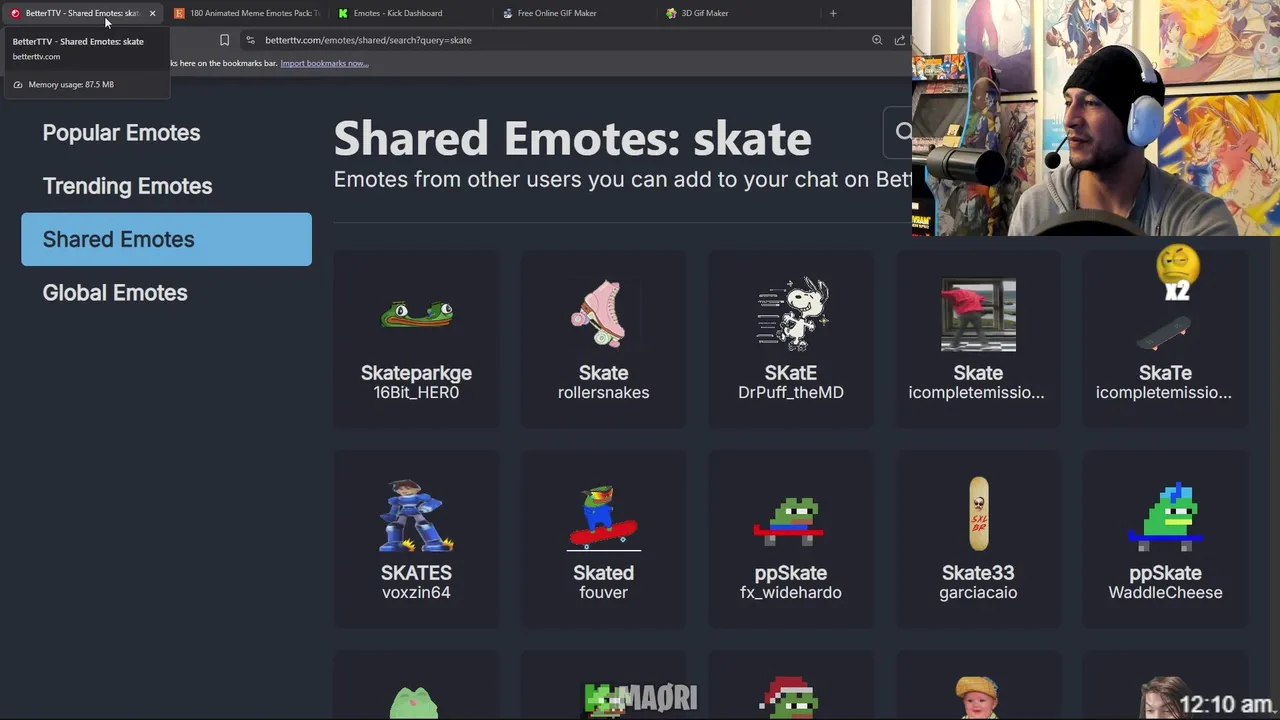Open the baby with hat emote in bottom row
Screen dimensions: 1280x720
tap(978, 685)
